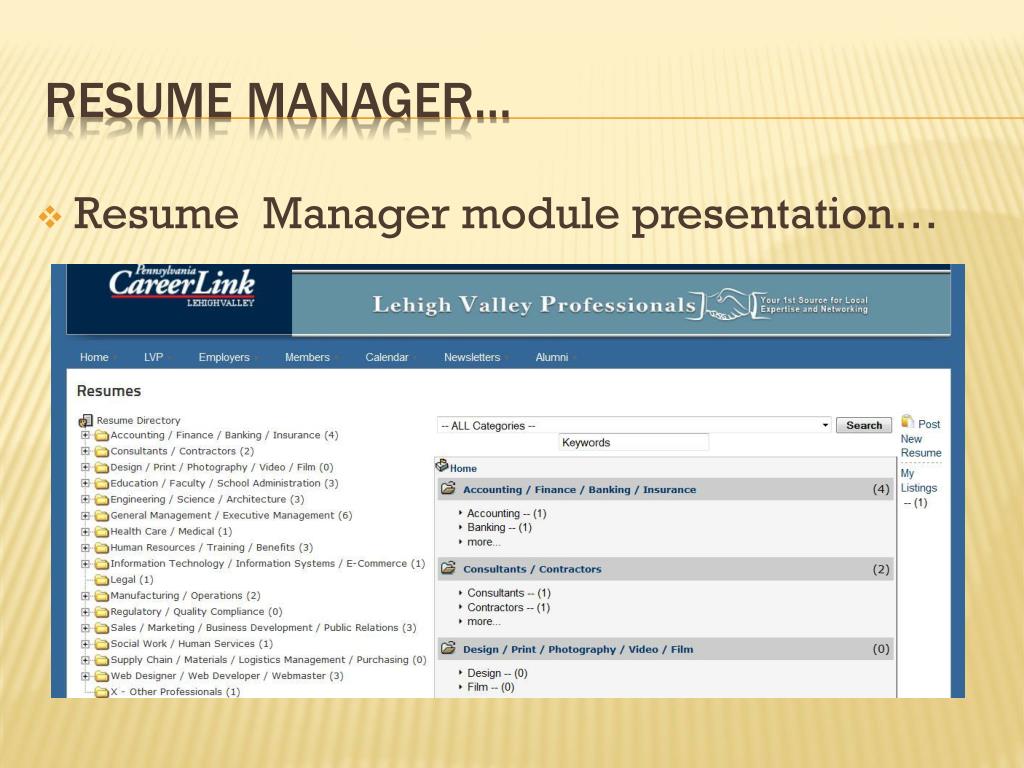Click folder icon beside Social Work / Human Services

(101, 644)
